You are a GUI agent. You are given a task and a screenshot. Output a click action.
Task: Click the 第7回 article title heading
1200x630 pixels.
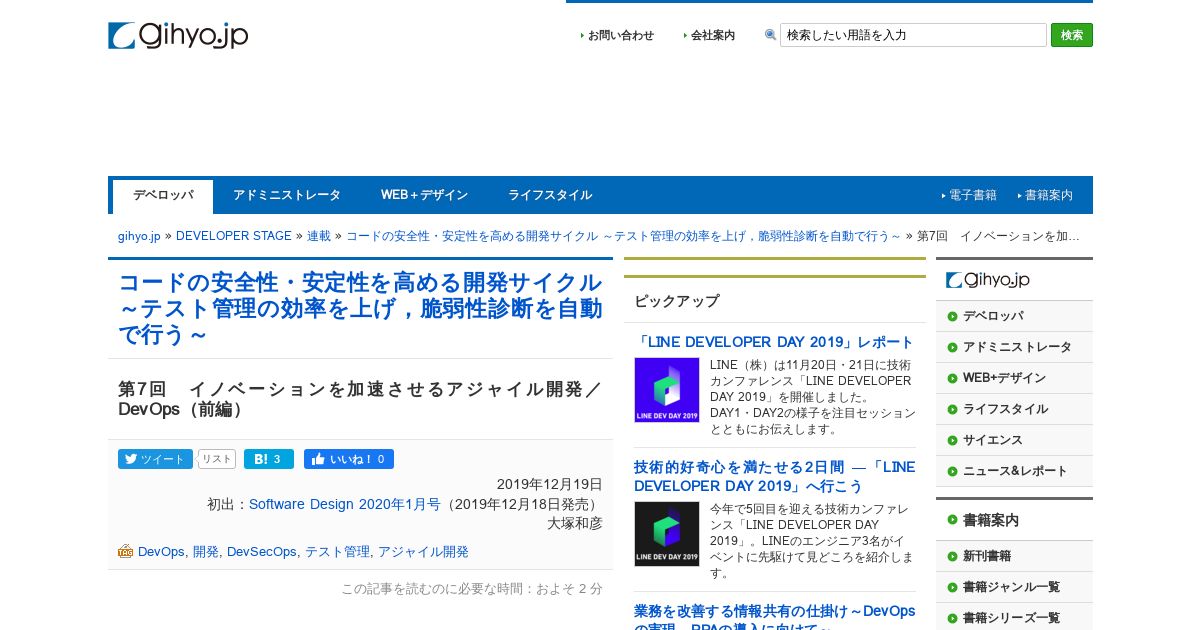(x=360, y=399)
